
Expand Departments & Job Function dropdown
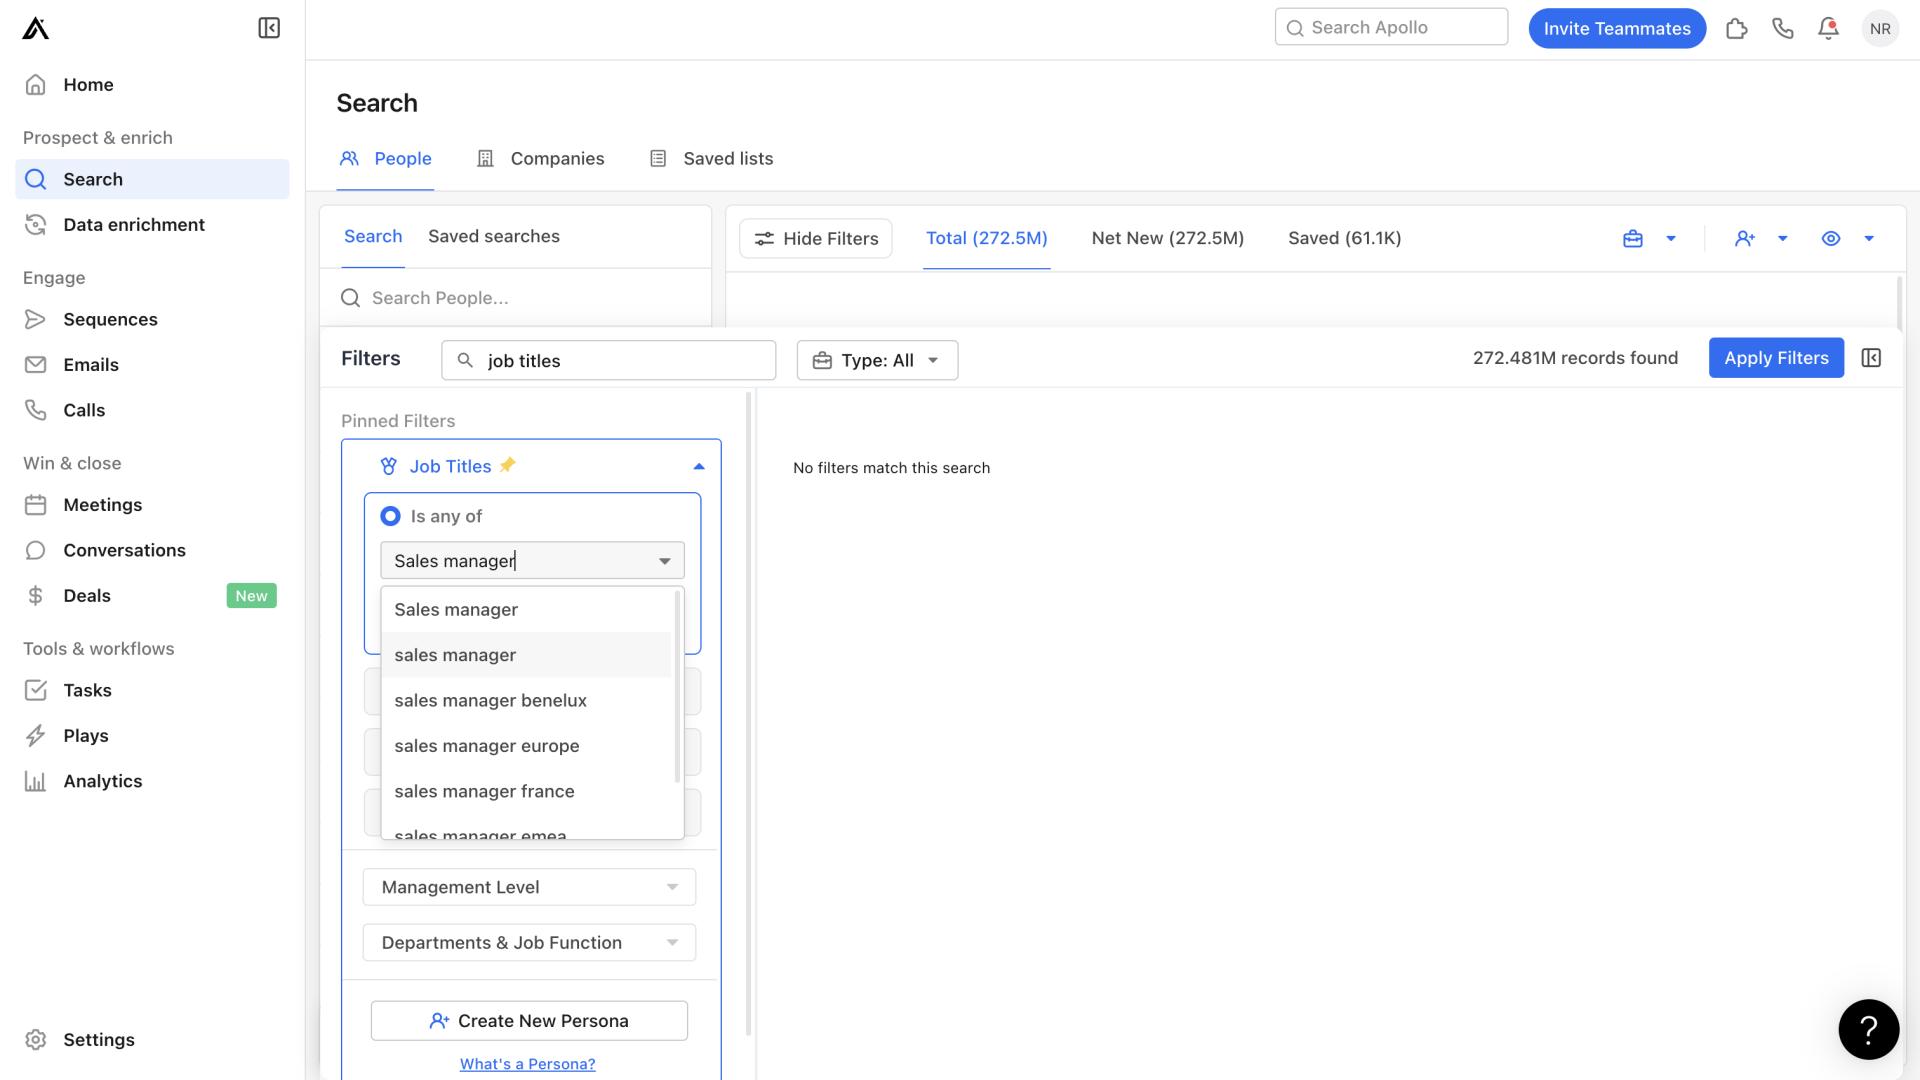[529, 943]
